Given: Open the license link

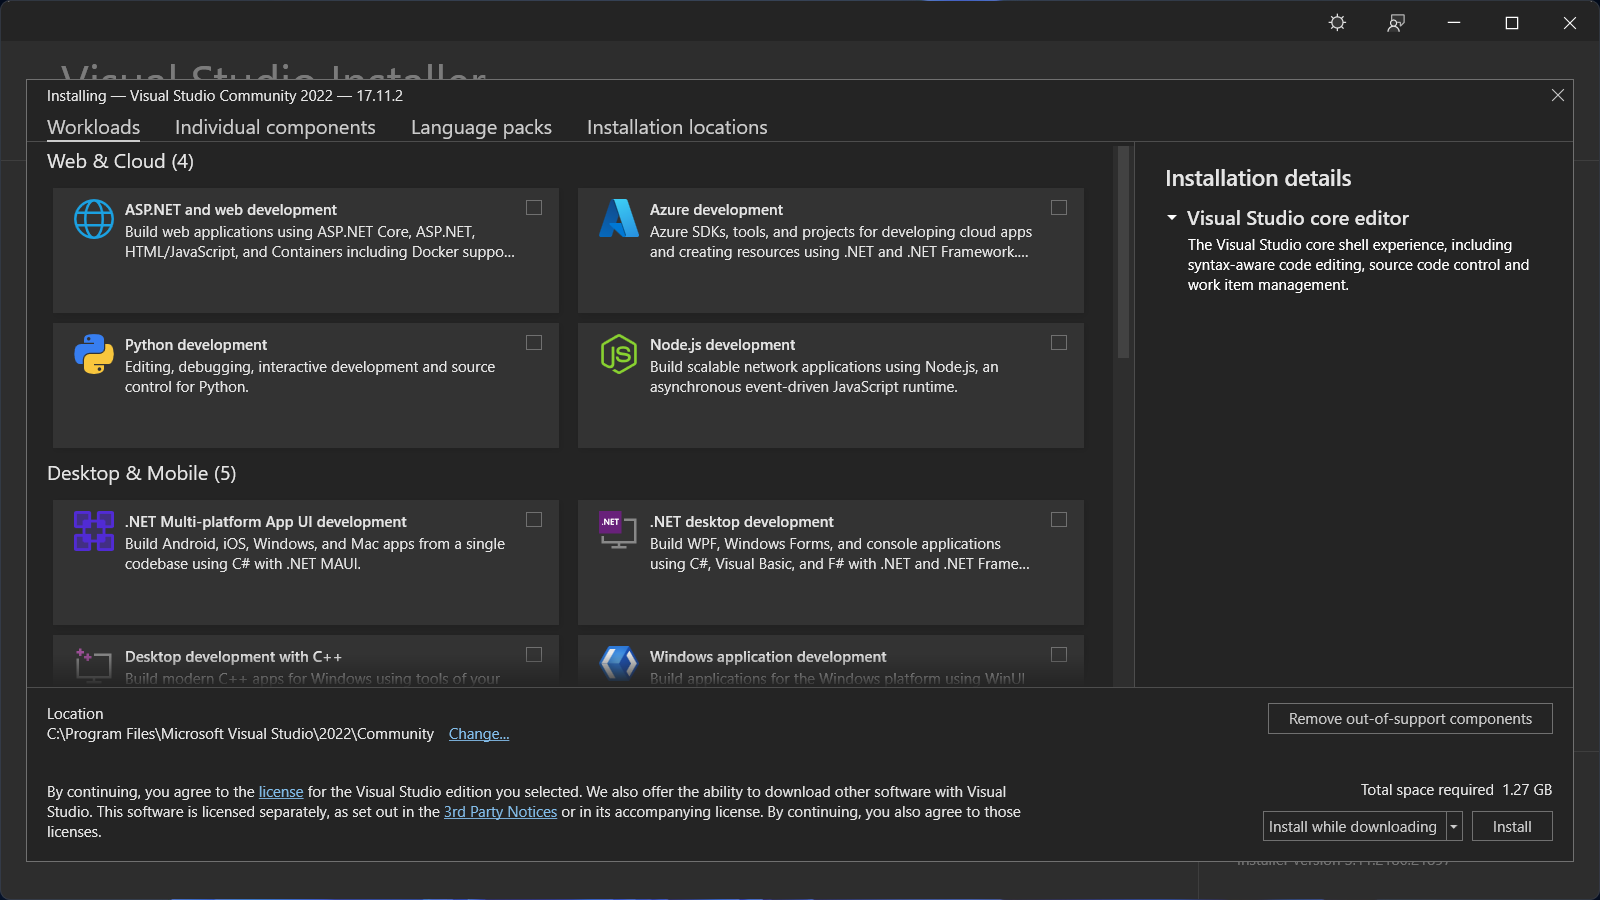Looking at the screenshot, I should [281, 792].
